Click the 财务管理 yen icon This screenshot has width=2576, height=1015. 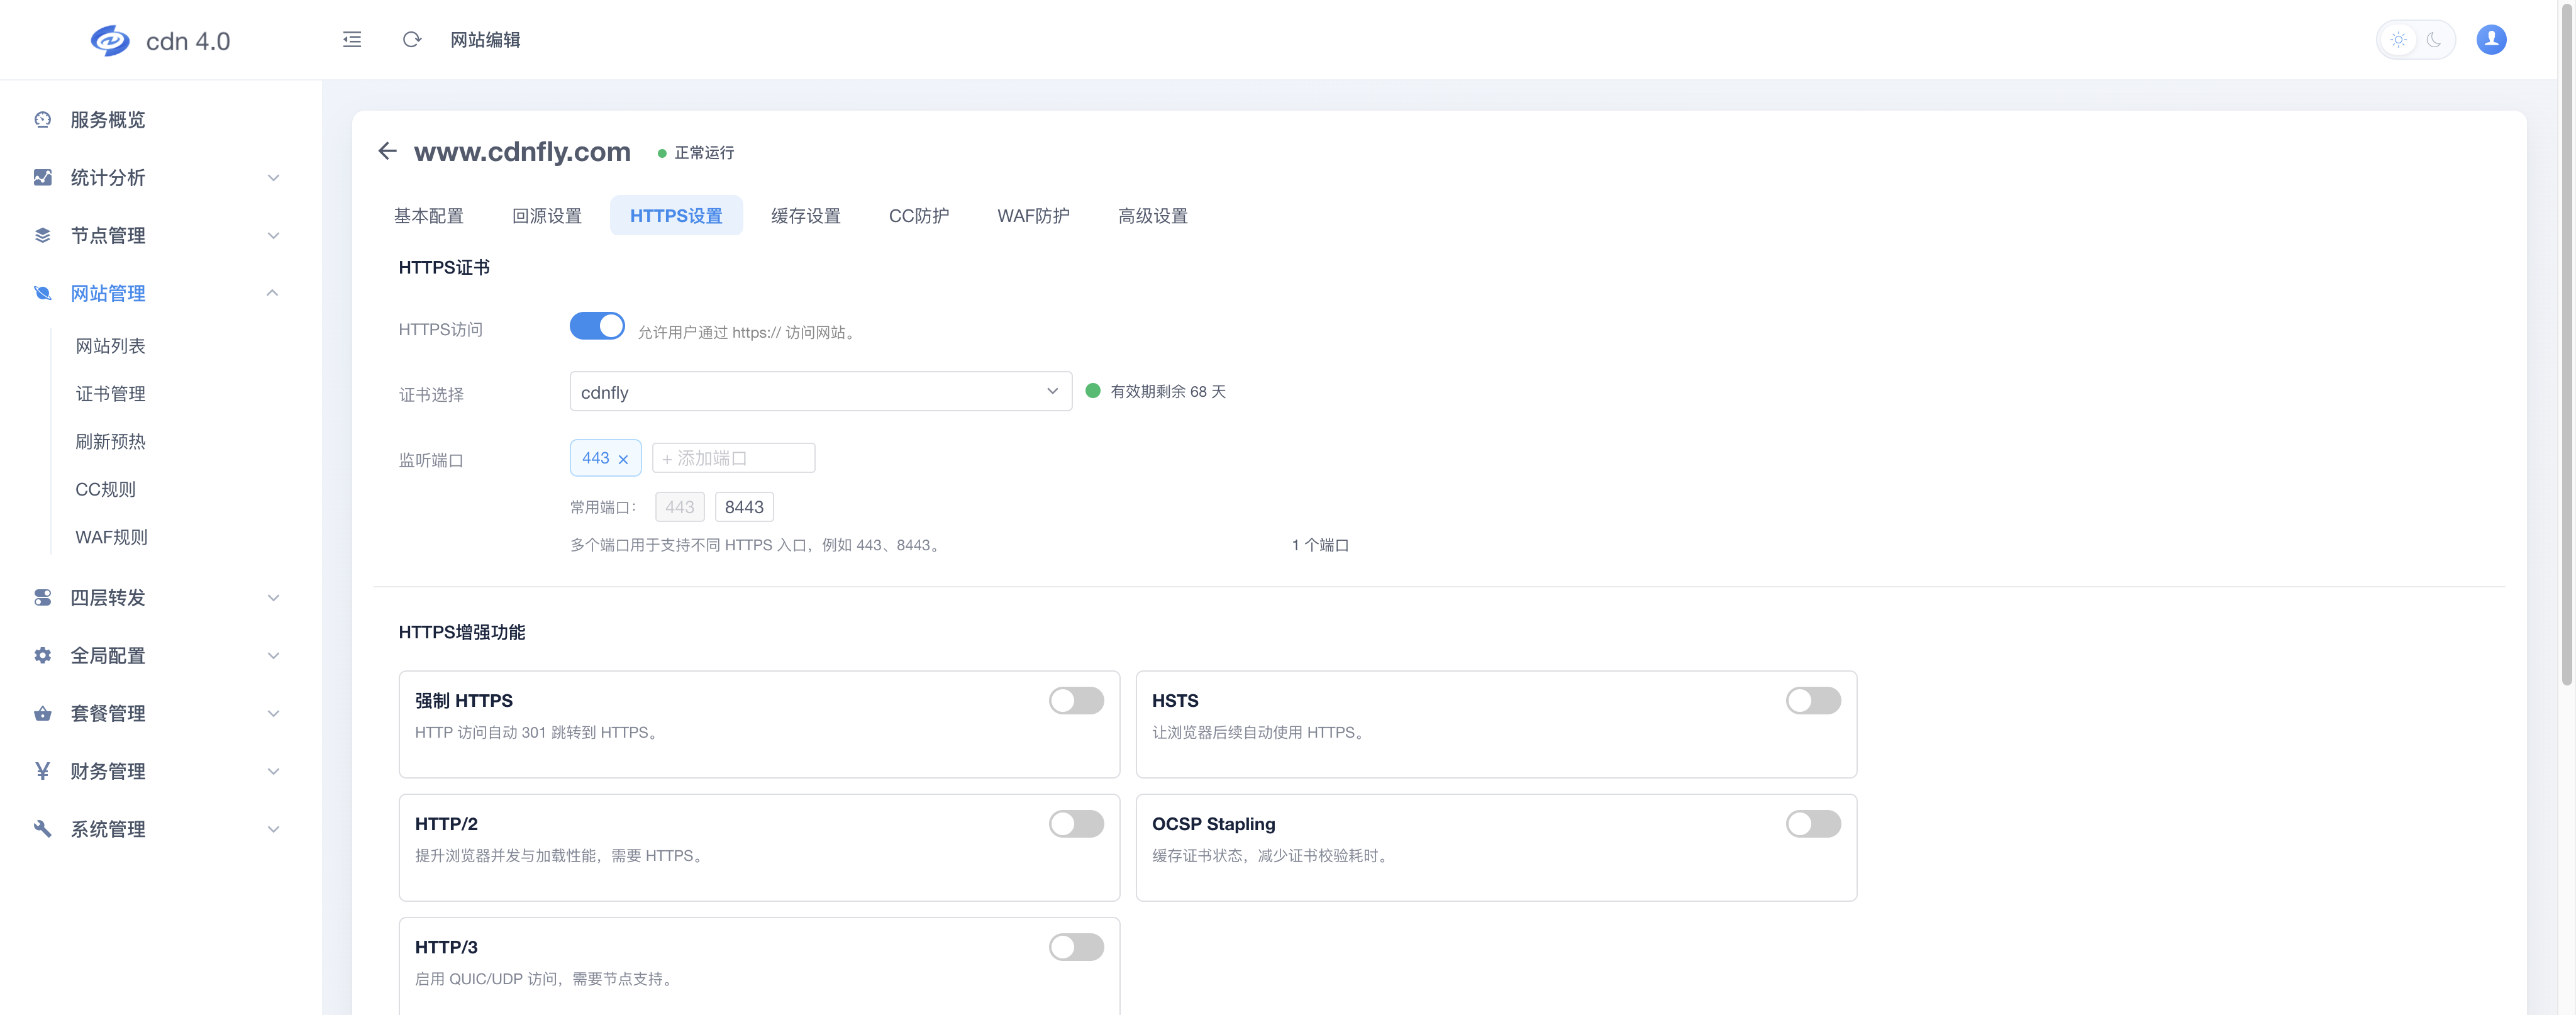[42, 771]
